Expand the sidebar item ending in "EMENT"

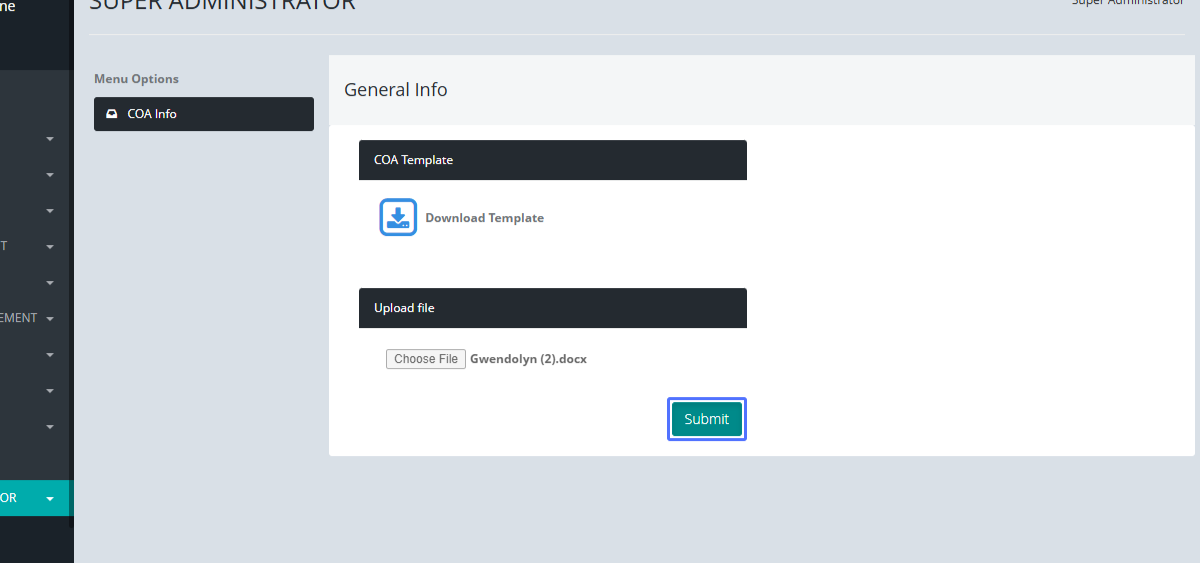[50, 319]
